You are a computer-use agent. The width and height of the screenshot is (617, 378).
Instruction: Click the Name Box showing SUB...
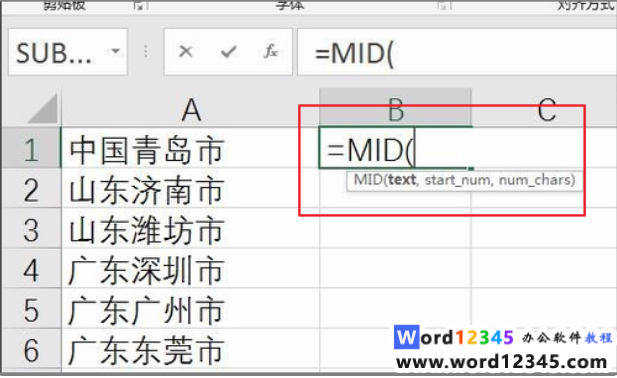click(x=68, y=52)
